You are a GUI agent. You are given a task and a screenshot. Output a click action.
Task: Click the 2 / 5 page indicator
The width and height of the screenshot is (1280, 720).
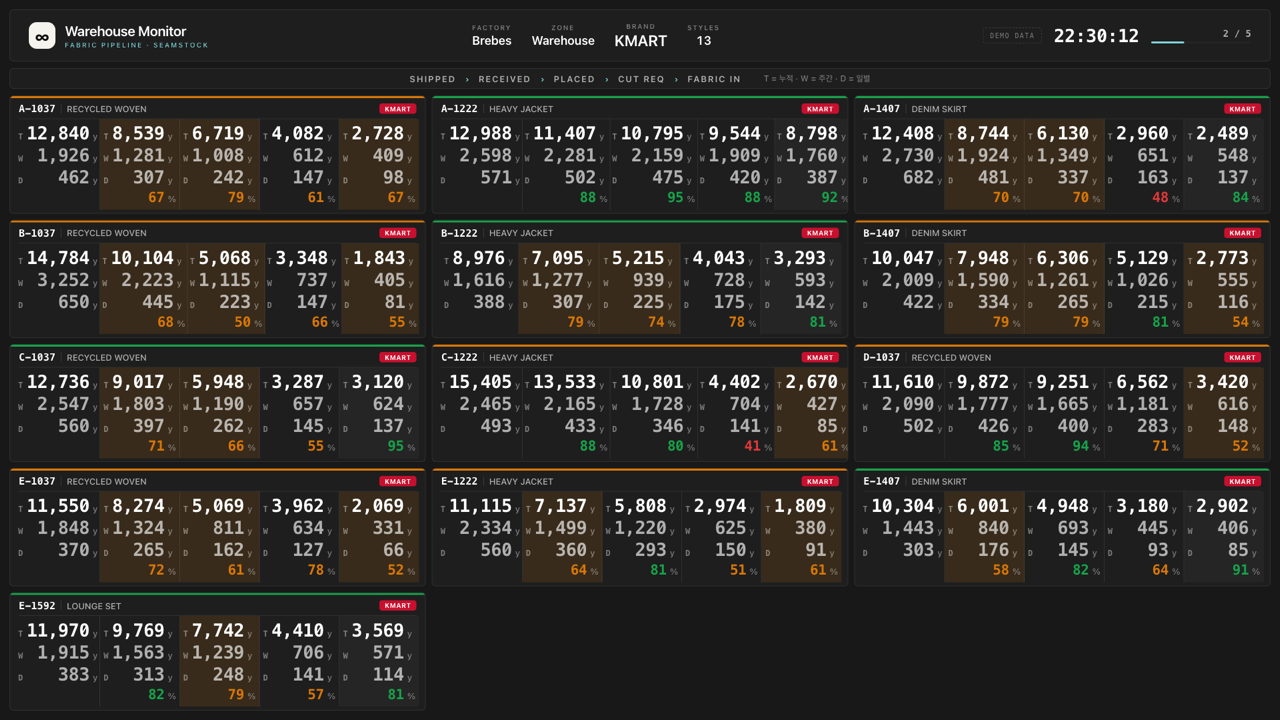click(x=1237, y=34)
